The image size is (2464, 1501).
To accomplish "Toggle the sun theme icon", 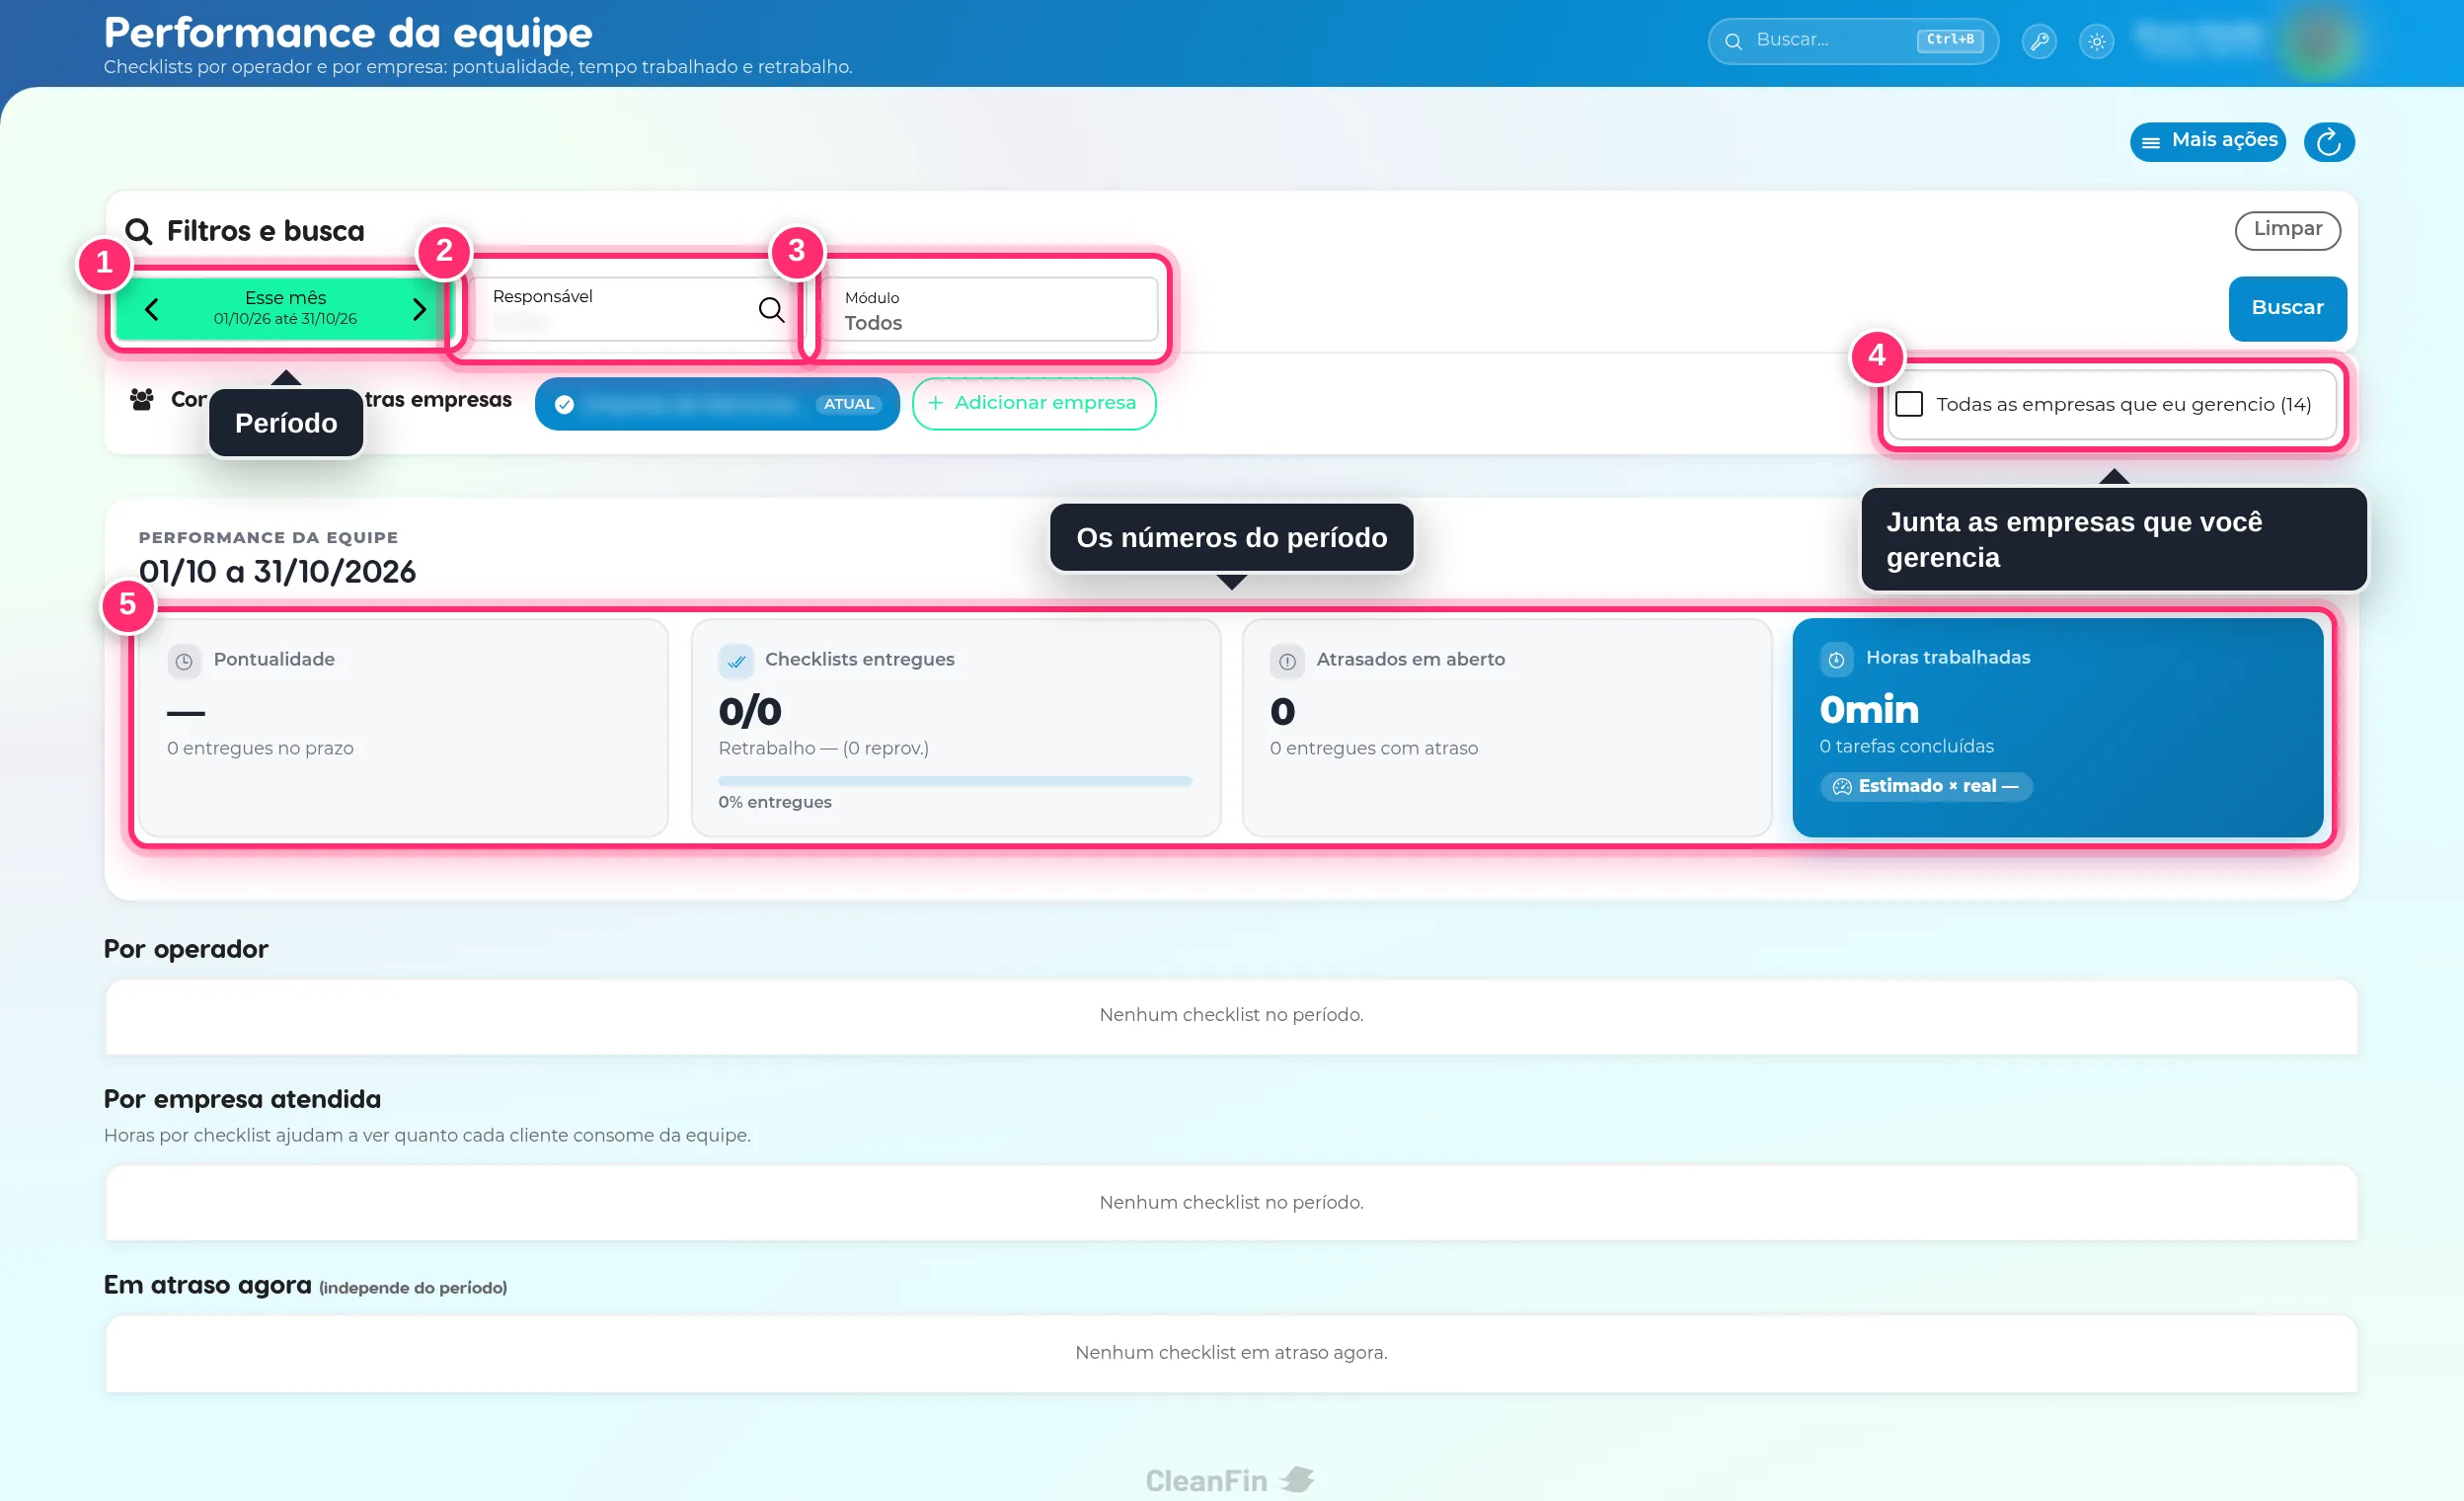I will click(2096, 41).
